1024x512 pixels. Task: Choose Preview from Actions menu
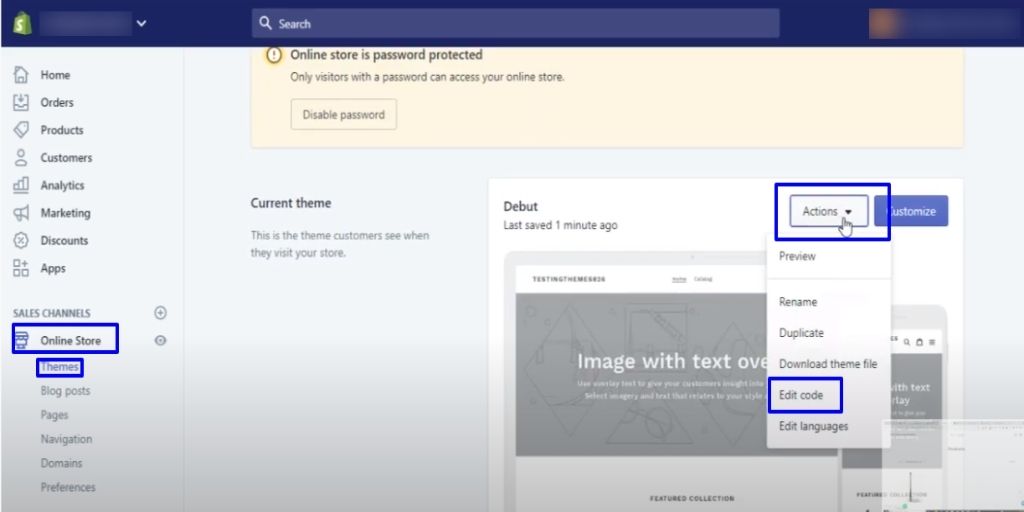point(797,256)
